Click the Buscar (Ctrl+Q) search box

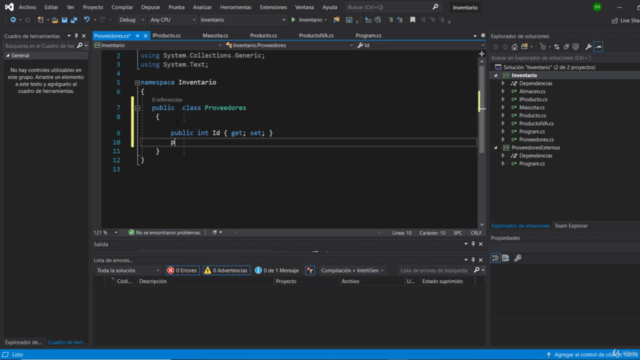pyautogui.click(x=393, y=7)
